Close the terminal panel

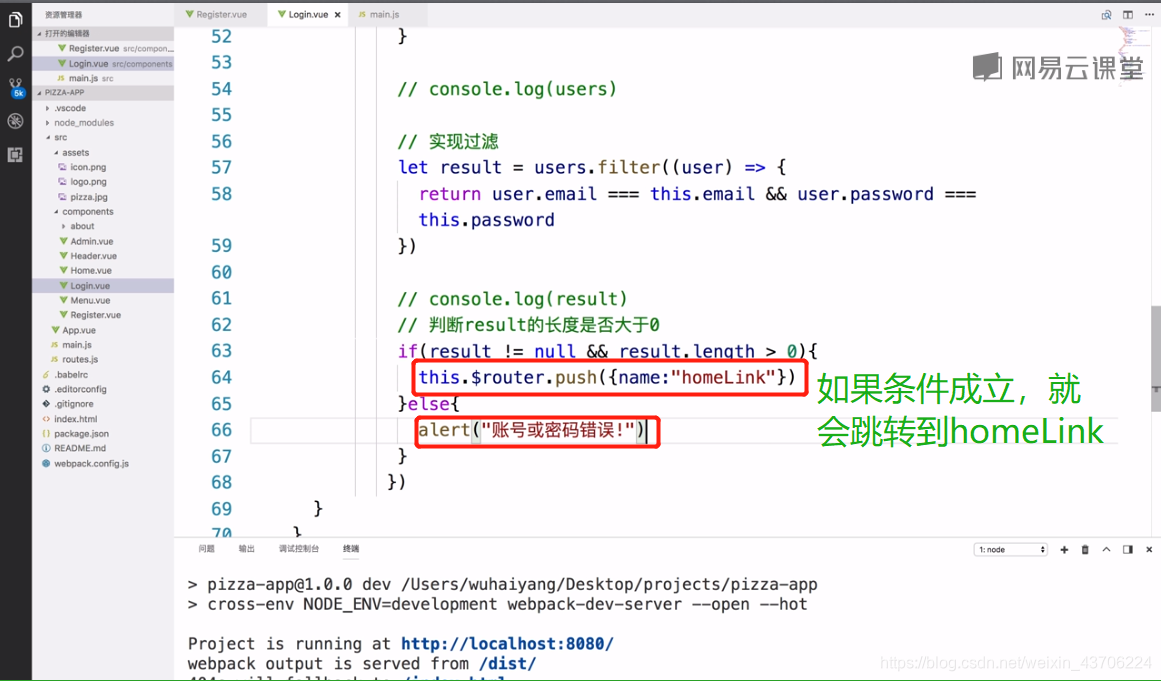pos(1149,549)
